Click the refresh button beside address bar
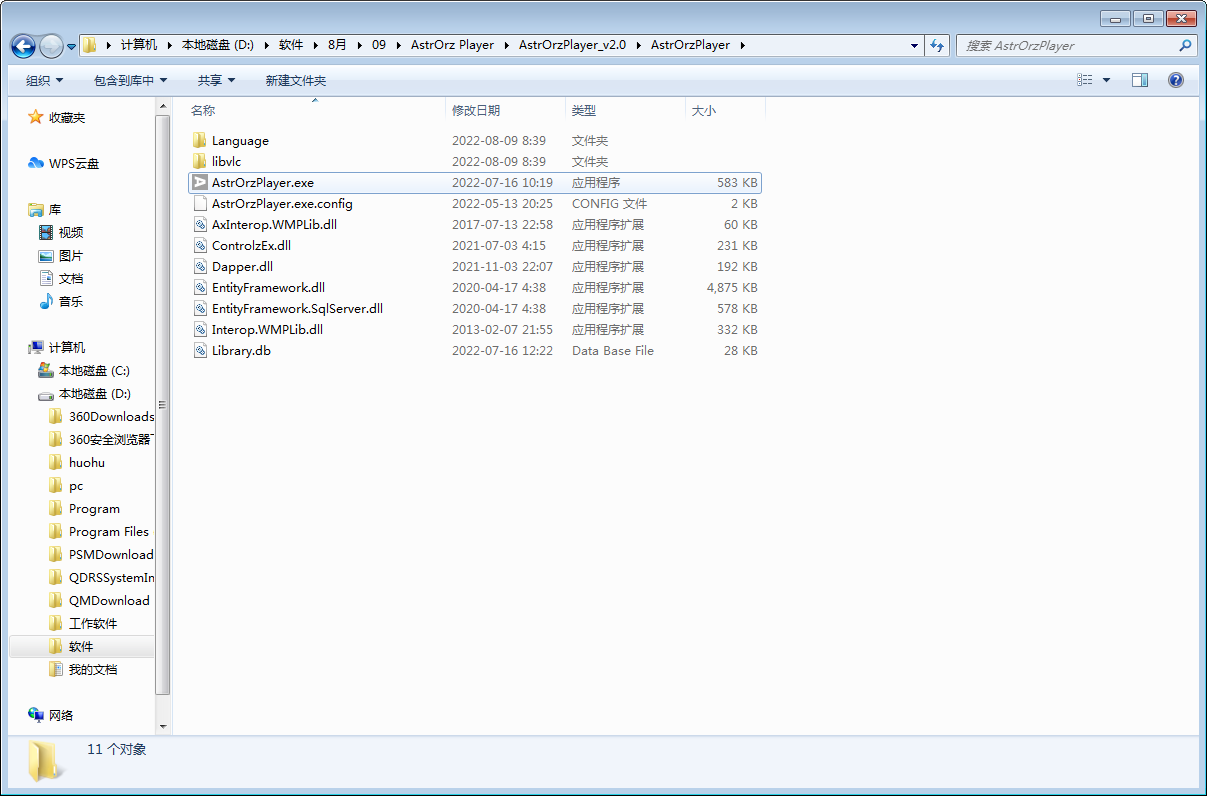1207x796 pixels. [937, 45]
